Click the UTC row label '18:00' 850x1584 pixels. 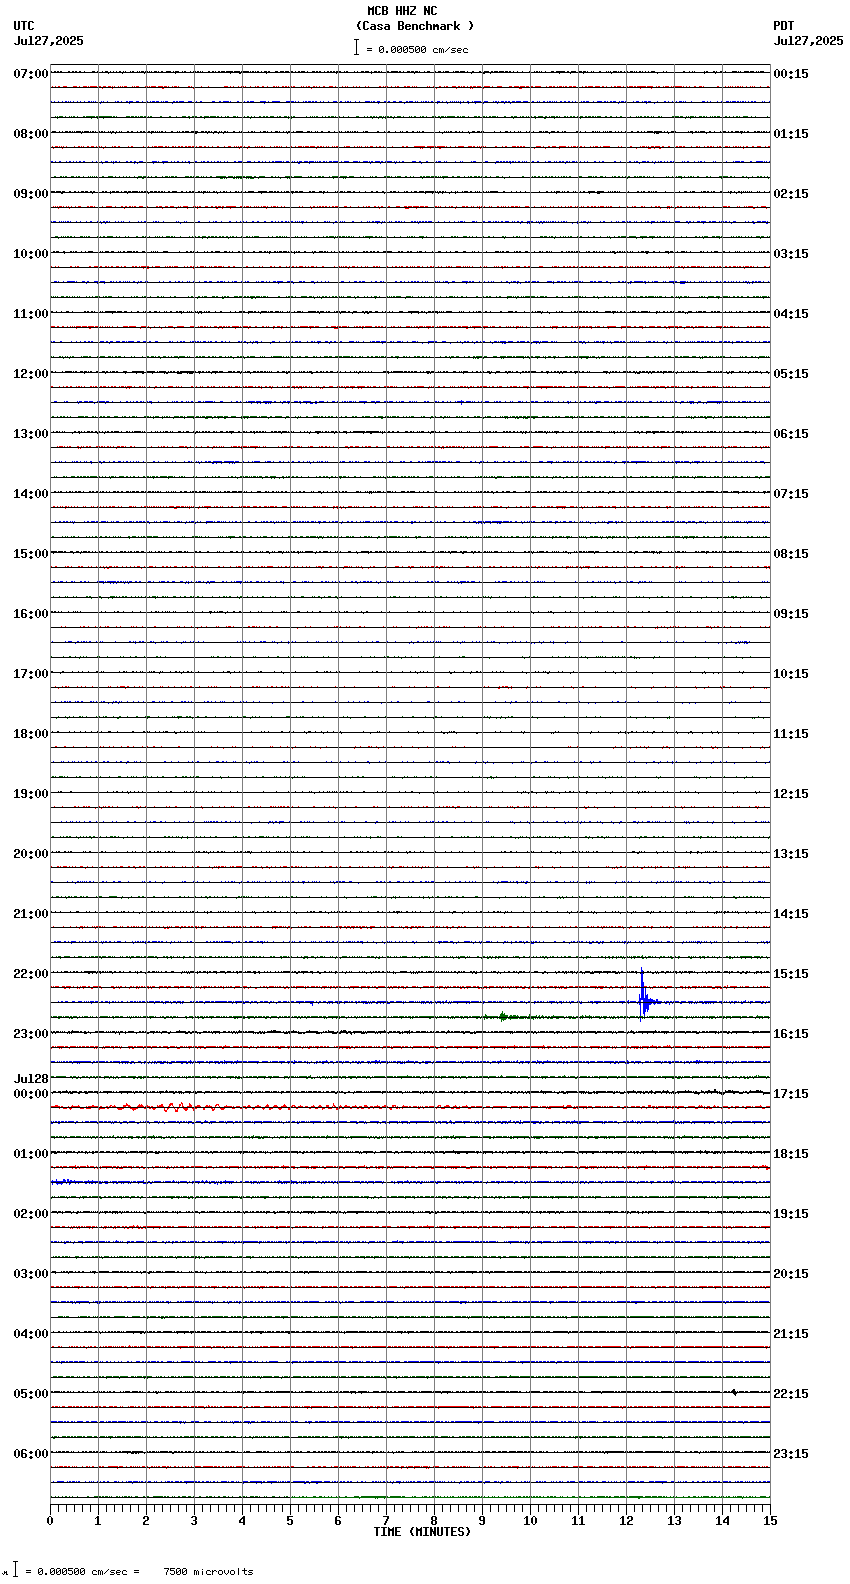[x=31, y=734]
